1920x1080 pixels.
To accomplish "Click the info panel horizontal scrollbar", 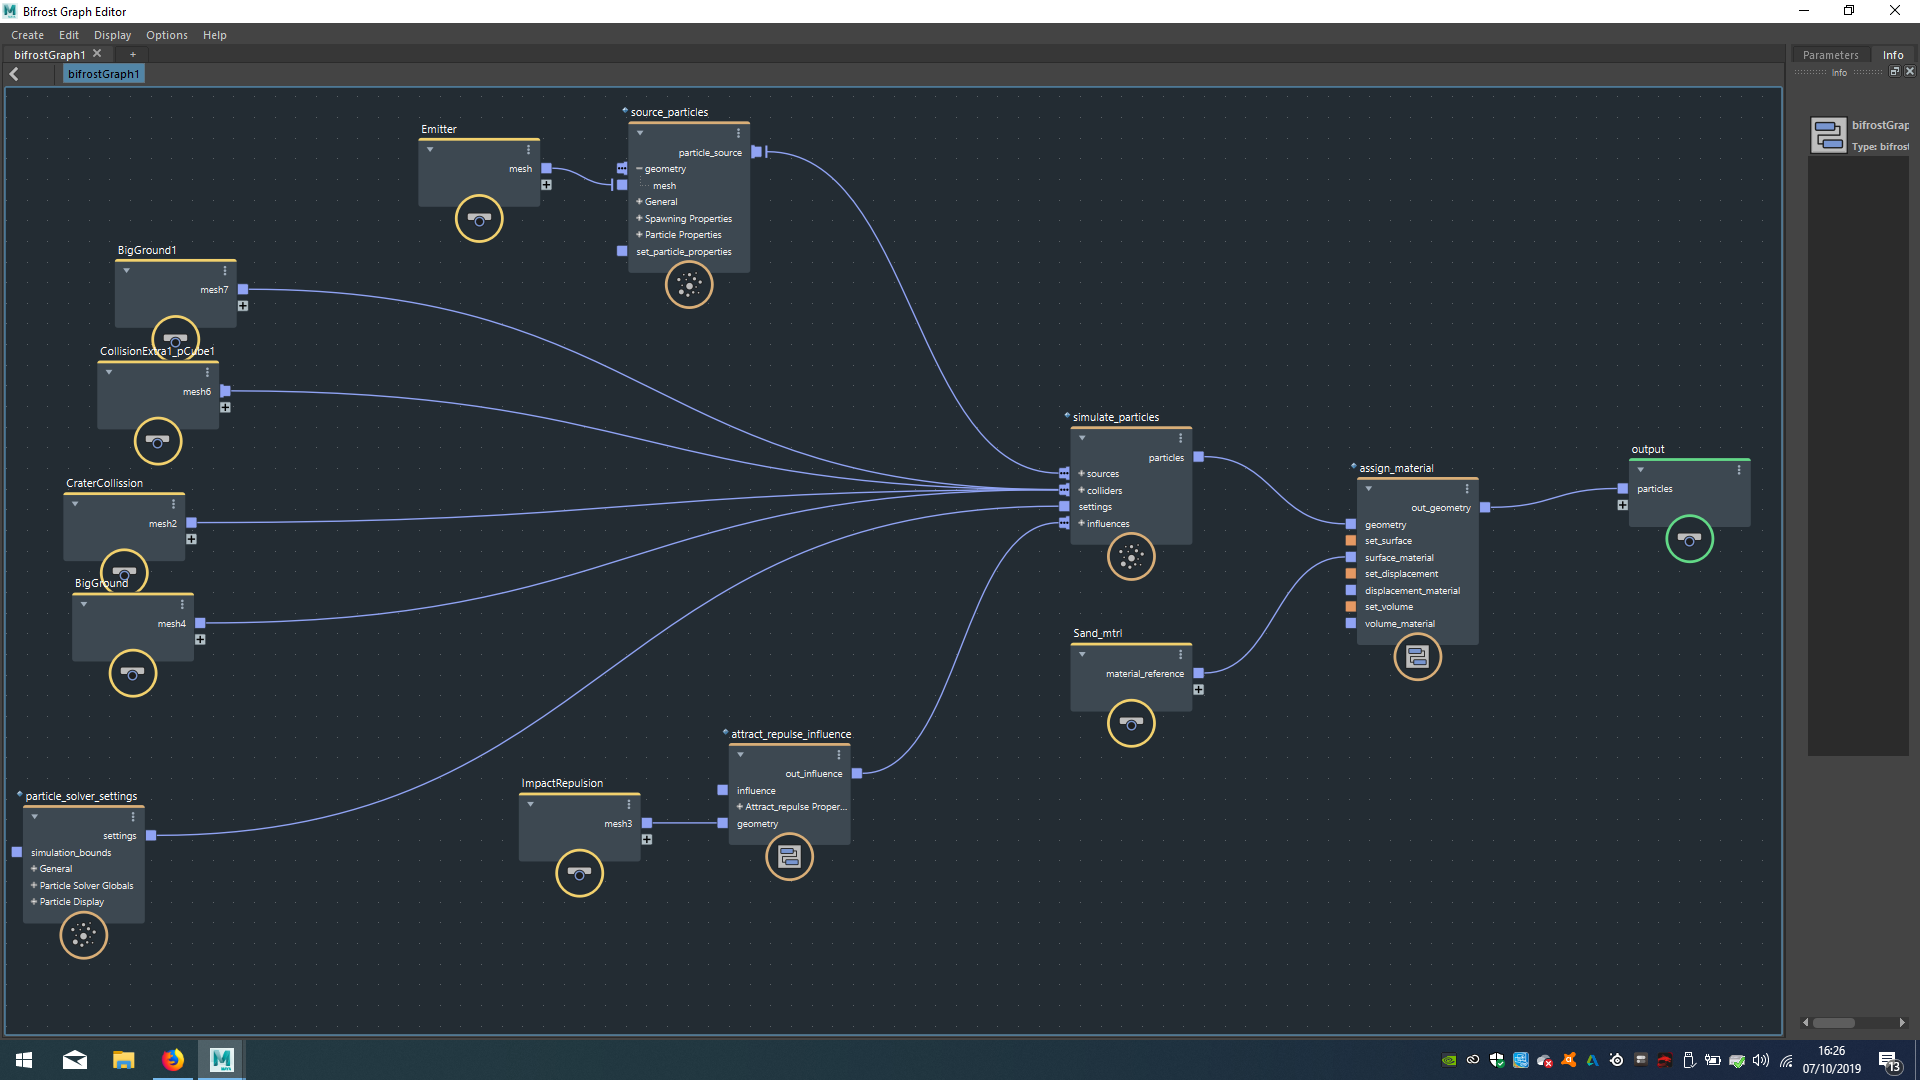I will pos(1833,1023).
